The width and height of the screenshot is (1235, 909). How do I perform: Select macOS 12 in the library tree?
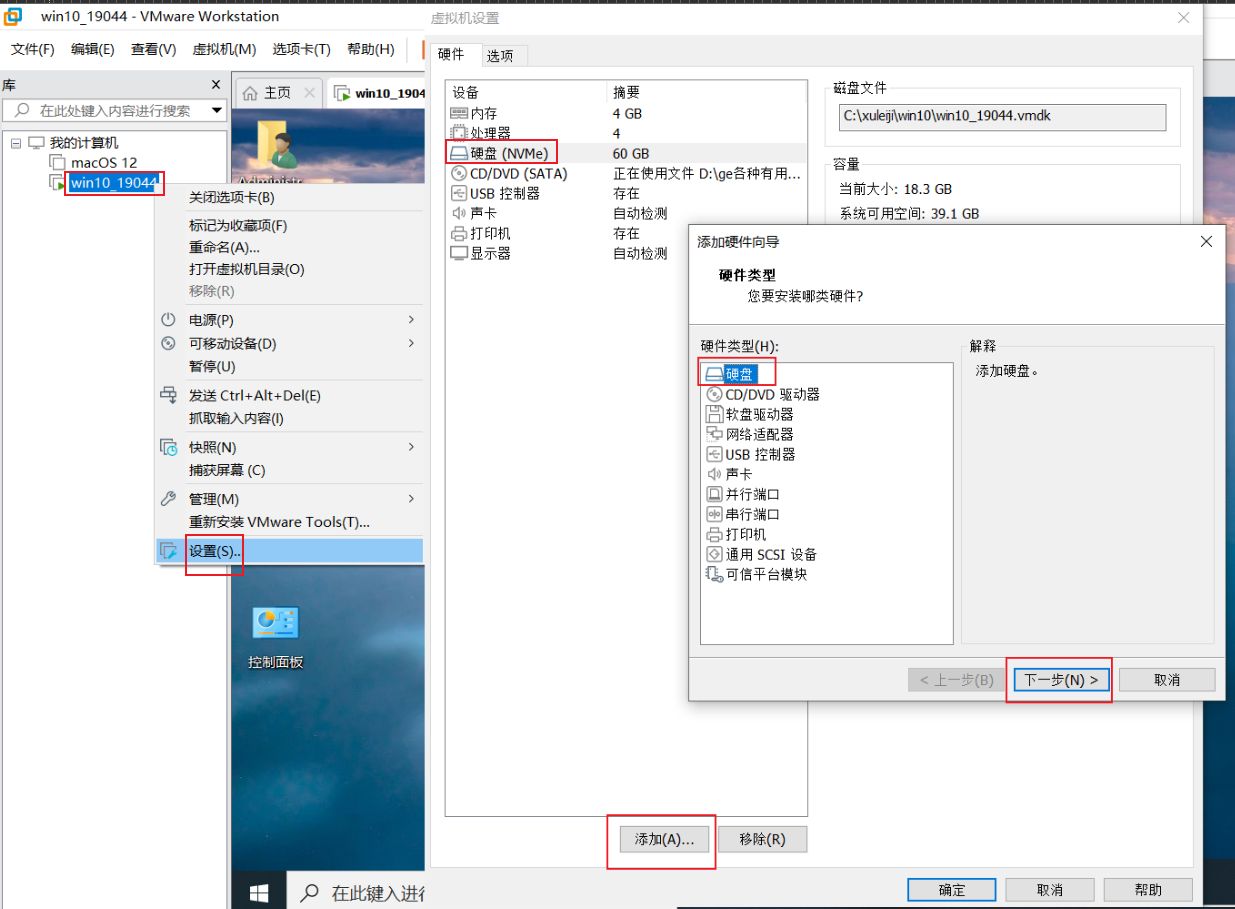tap(103, 162)
